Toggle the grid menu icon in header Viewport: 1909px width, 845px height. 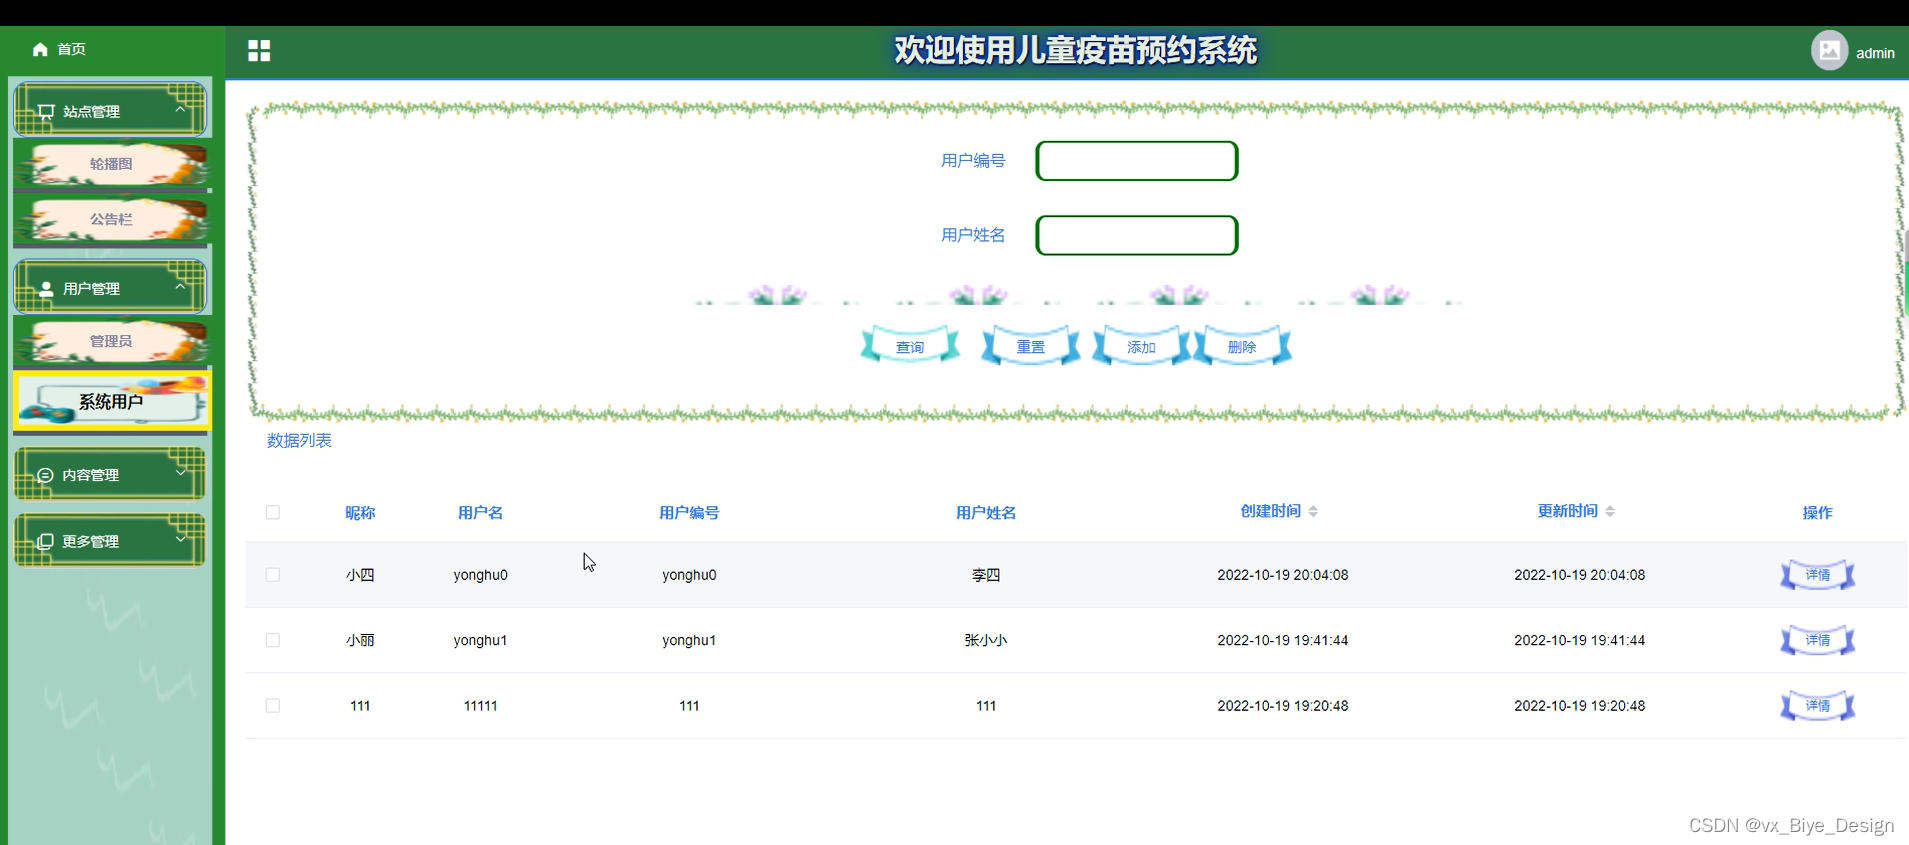259,51
